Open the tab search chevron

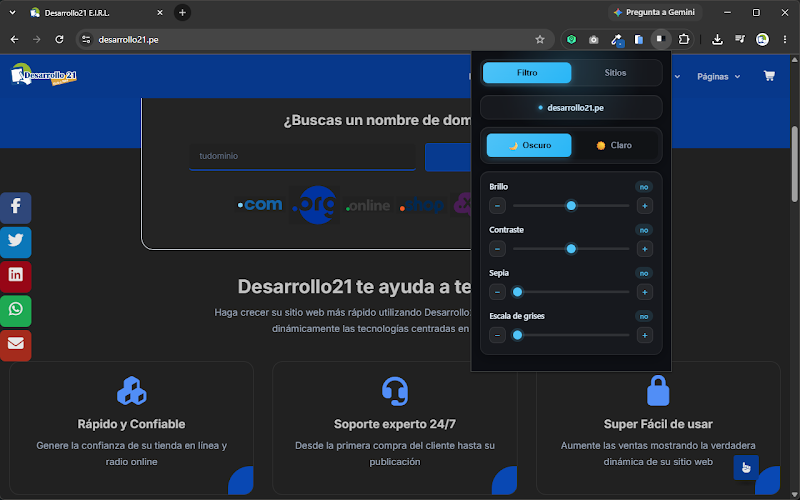pyautogui.click(x=12, y=12)
